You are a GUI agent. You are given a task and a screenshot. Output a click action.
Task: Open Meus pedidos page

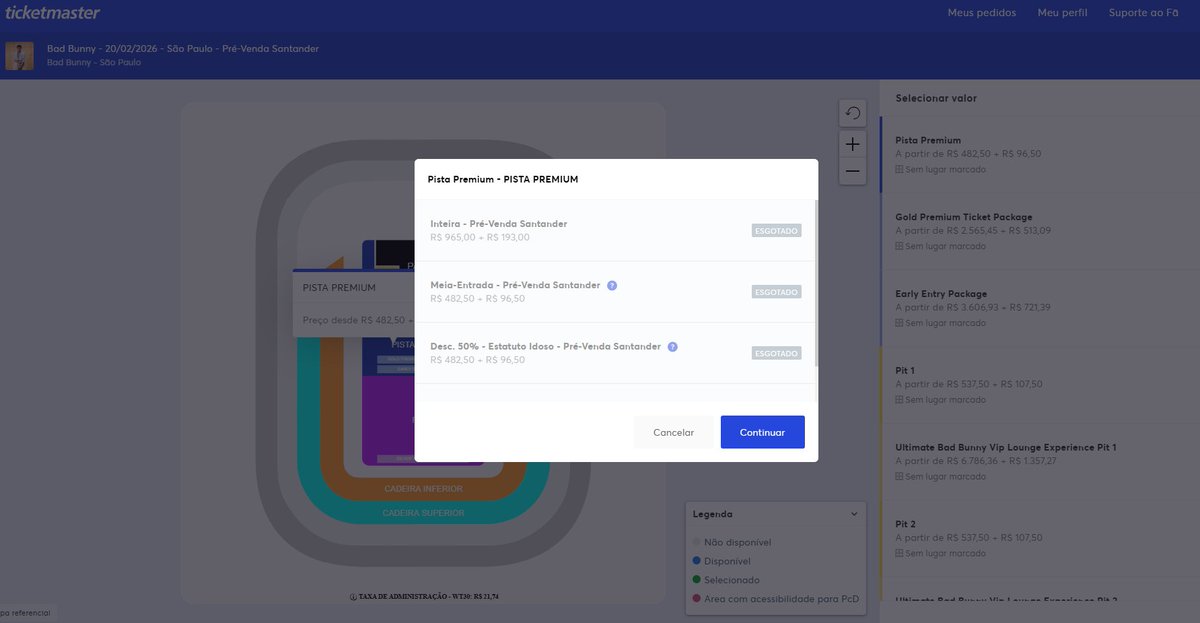click(981, 13)
